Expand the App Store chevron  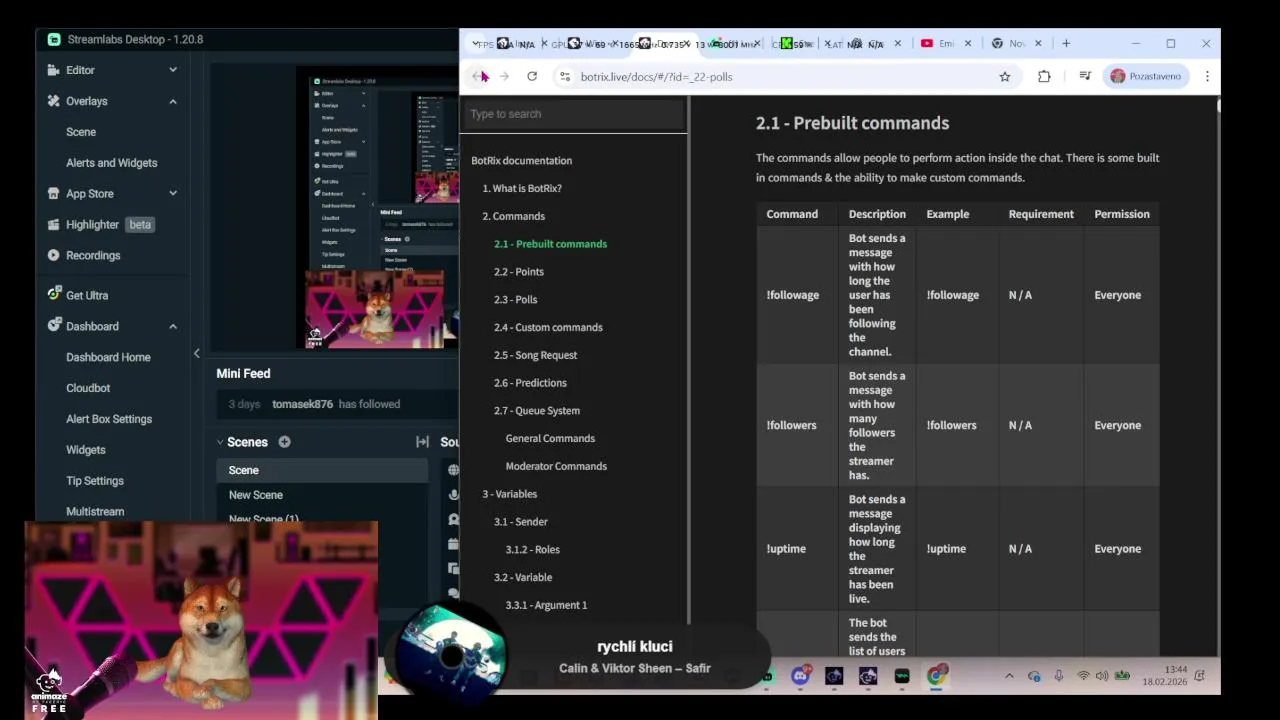point(173,194)
